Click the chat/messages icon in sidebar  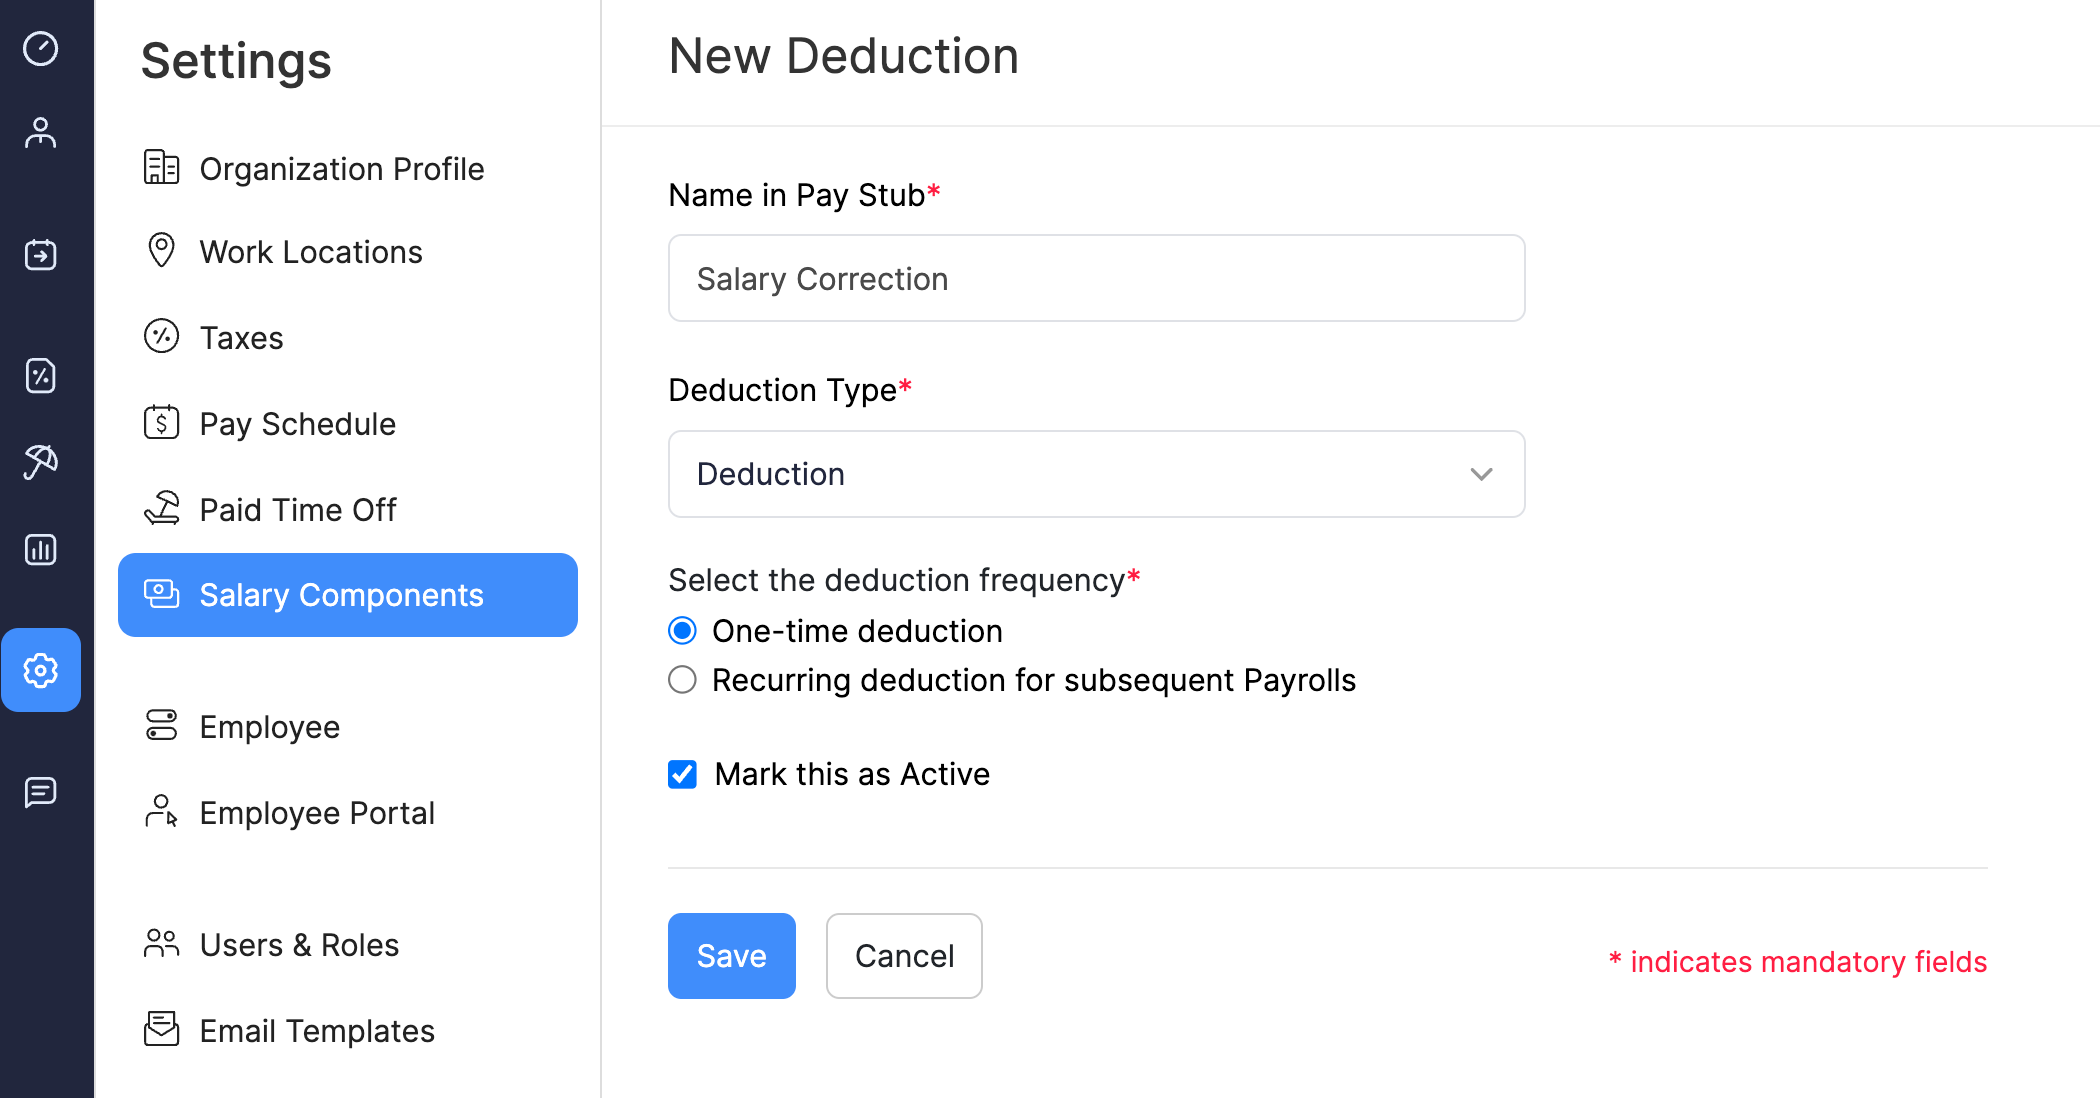coord(42,793)
